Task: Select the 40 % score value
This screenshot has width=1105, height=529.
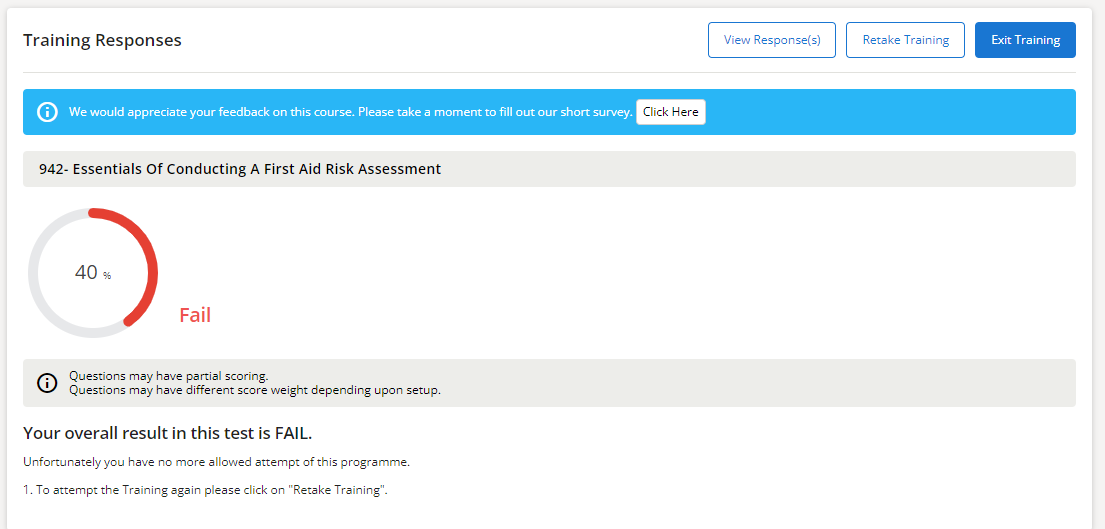Action: [87, 273]
